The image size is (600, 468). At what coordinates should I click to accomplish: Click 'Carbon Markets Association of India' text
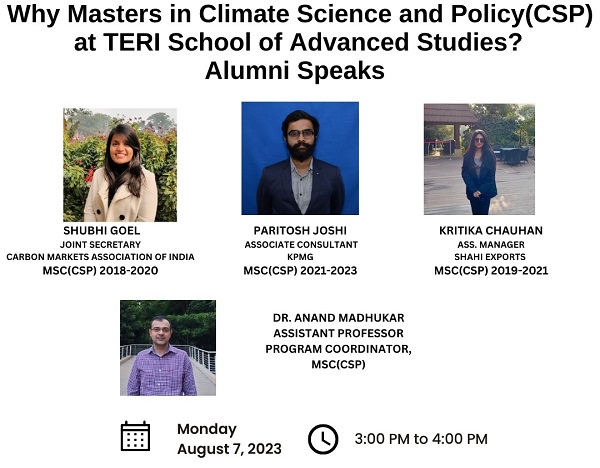(100, 257)
